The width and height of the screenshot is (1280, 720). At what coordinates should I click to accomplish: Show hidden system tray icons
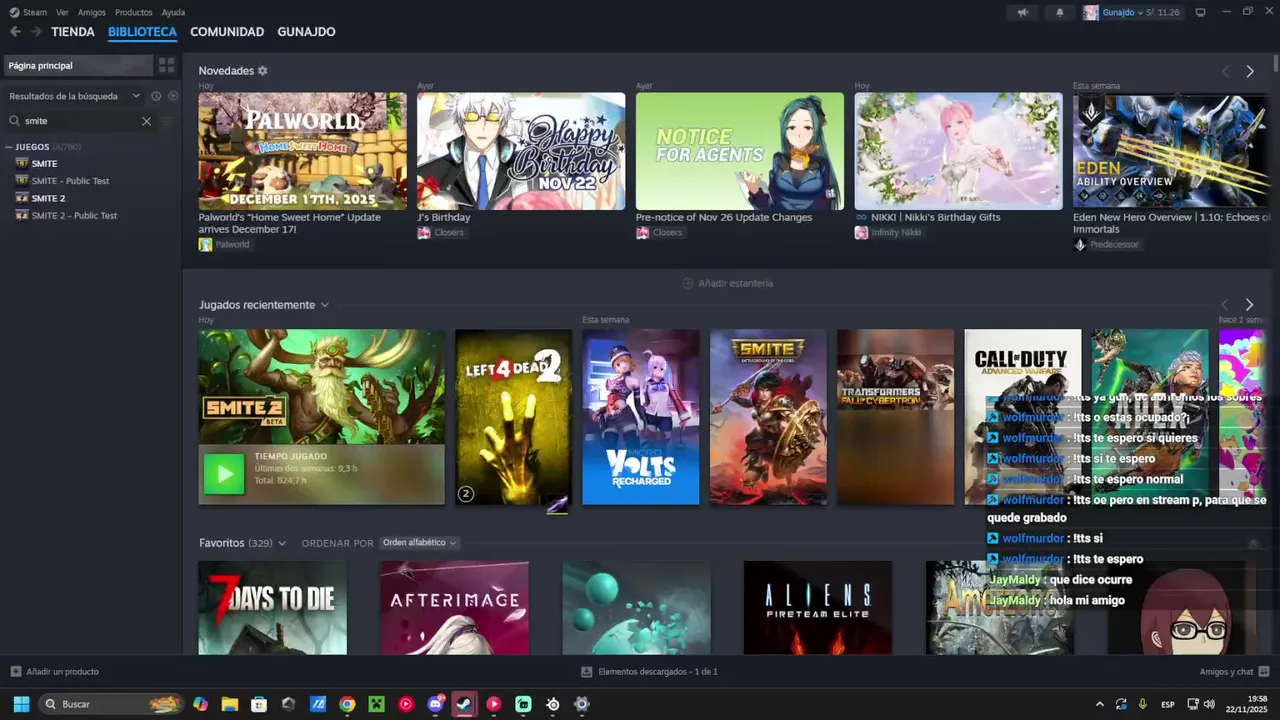click(1100, 704)
